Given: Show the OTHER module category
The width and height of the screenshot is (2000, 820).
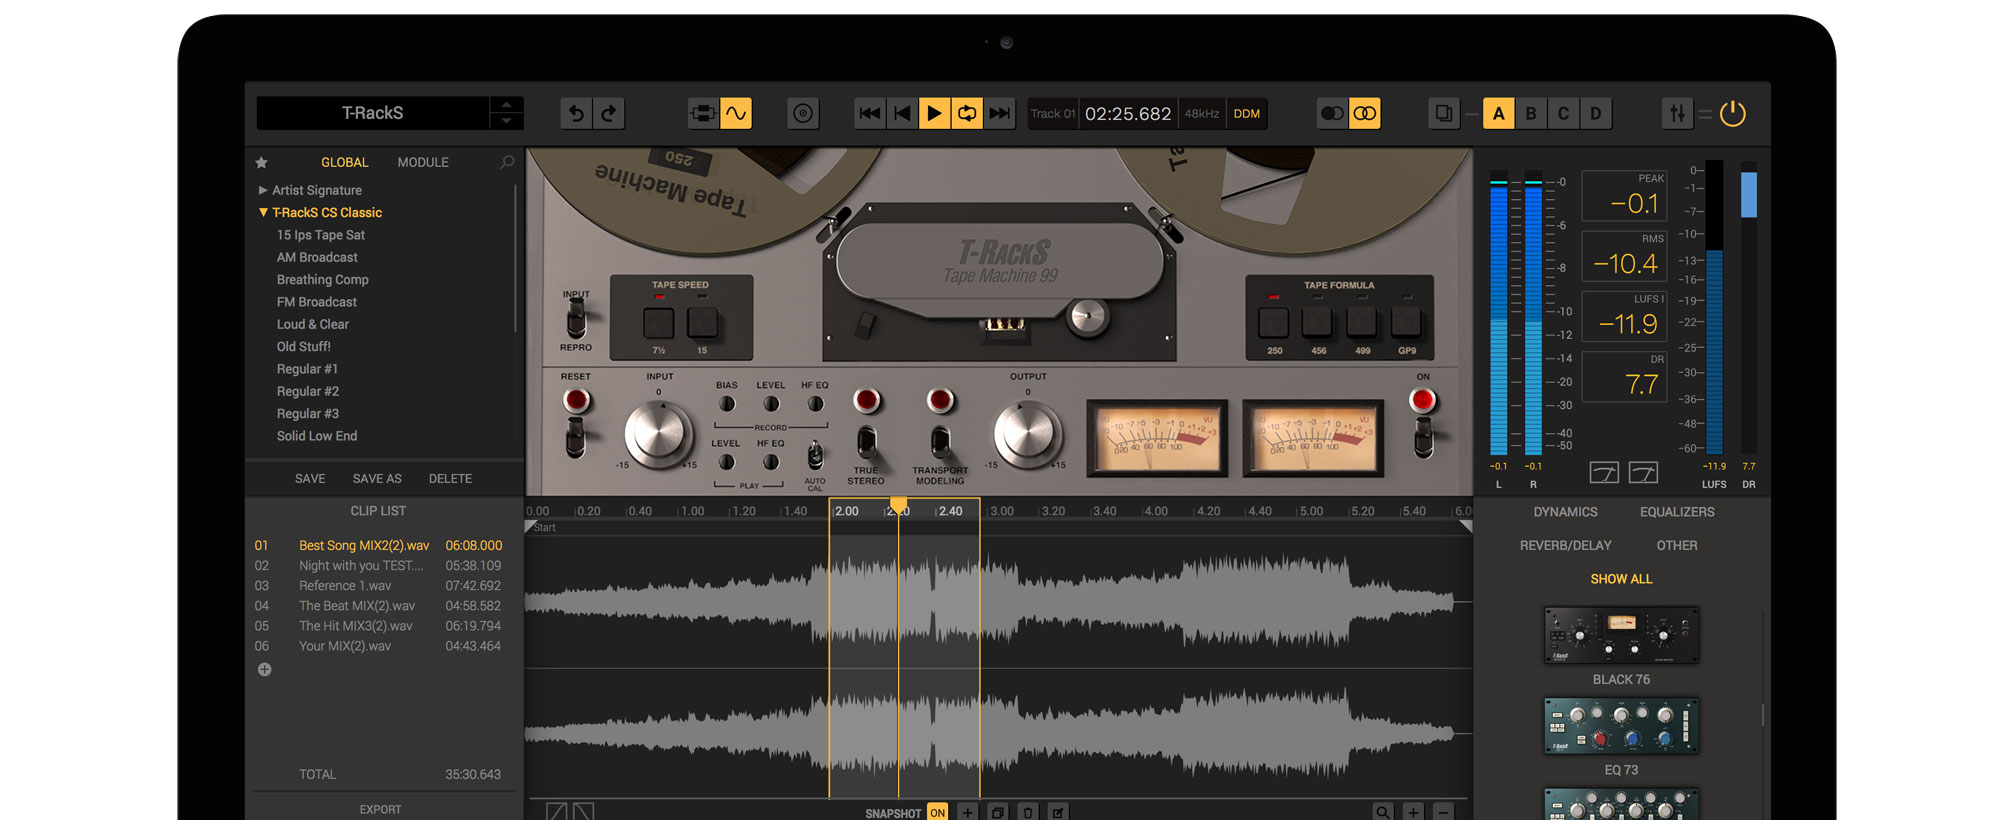Looking at the screenshot, I should (x=1677, y=546).
